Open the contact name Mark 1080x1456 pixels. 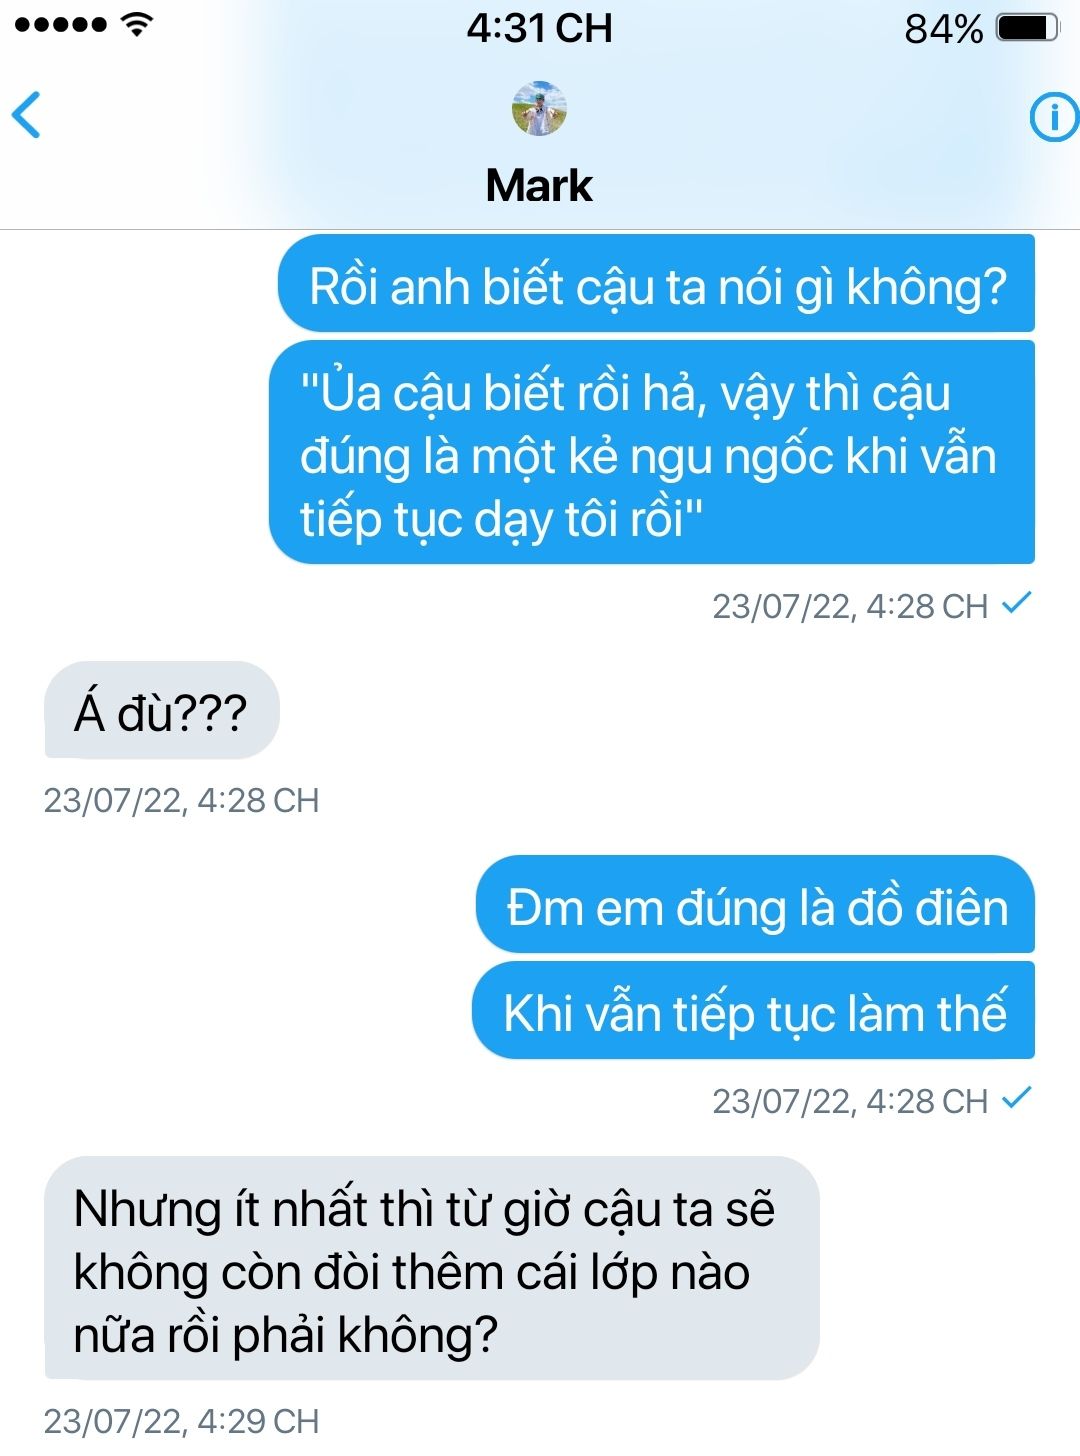pyautogui.click(x=539, y=185)
